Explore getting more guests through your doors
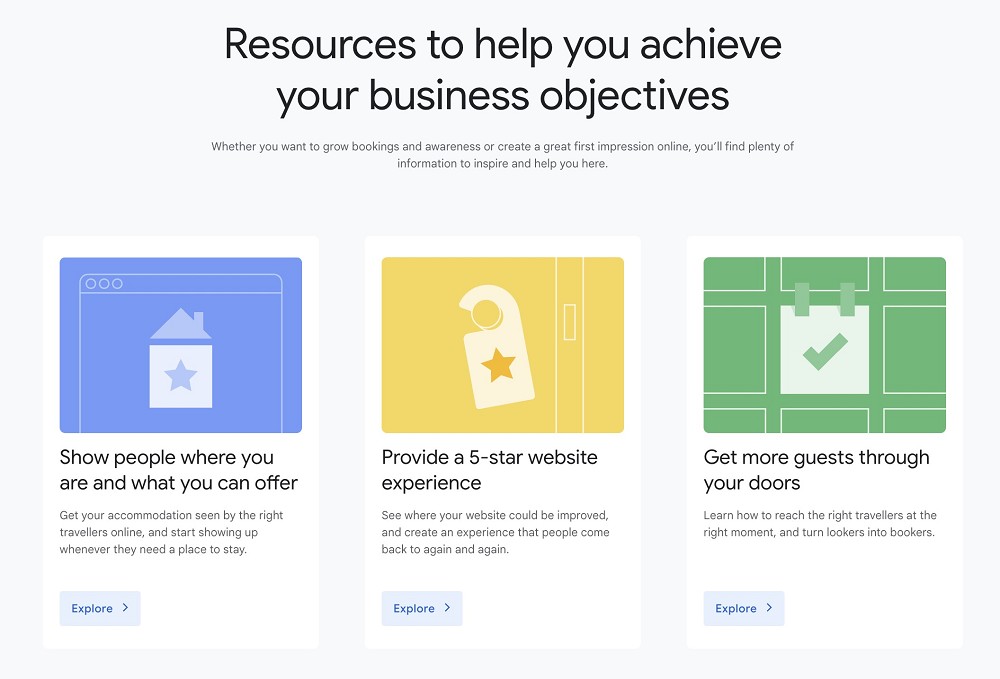The height and width of the screenshot is (679, 1000). click(744, 608)
